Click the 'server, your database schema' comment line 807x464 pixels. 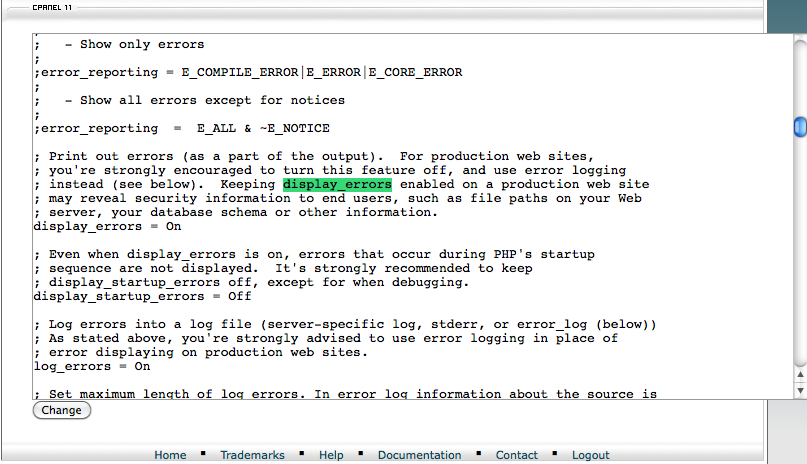[x=236, y=212]
